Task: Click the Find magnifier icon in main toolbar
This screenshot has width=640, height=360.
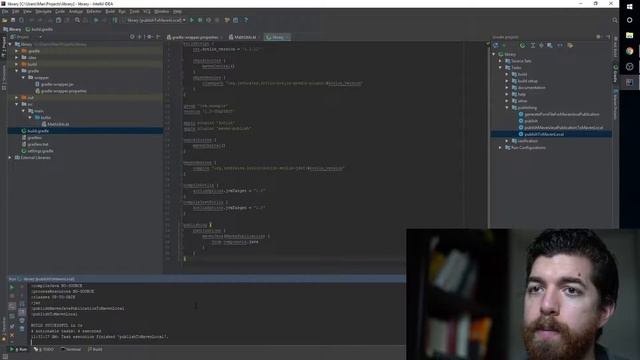Action: [77, 20]
